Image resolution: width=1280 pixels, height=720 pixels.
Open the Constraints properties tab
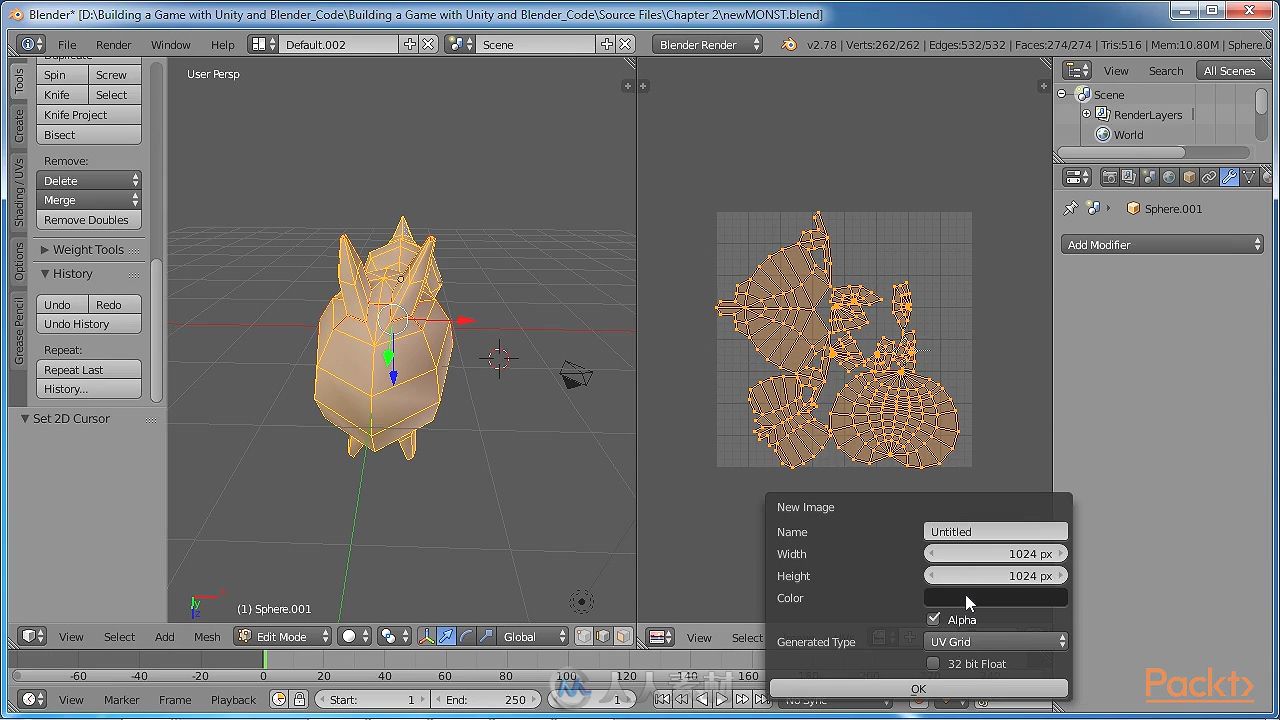point(1209,177)
